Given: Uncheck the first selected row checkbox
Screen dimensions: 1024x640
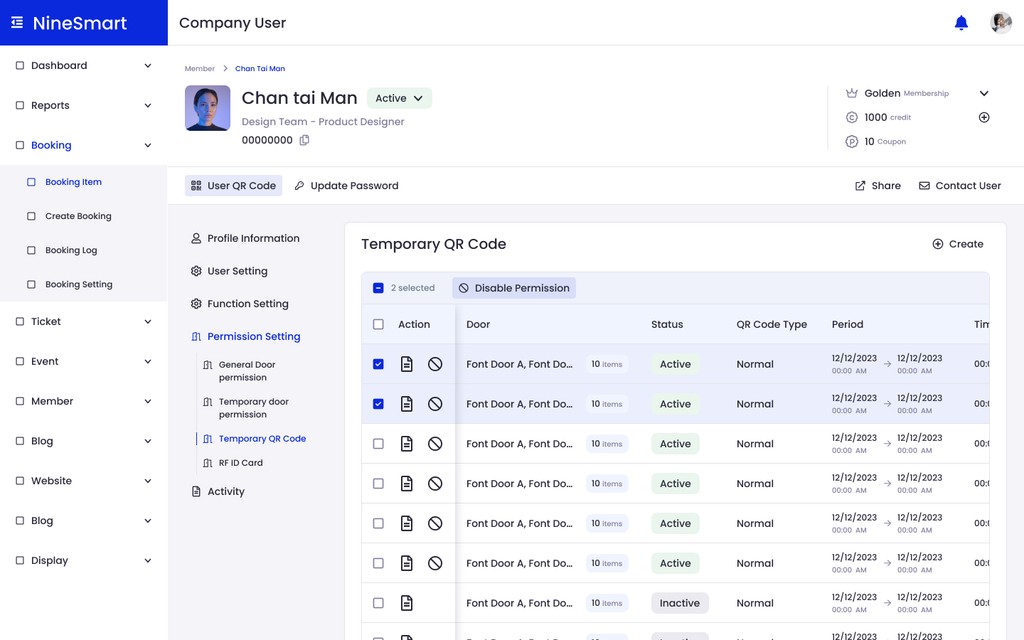Looking at the screenshot, I should [378, 364].
